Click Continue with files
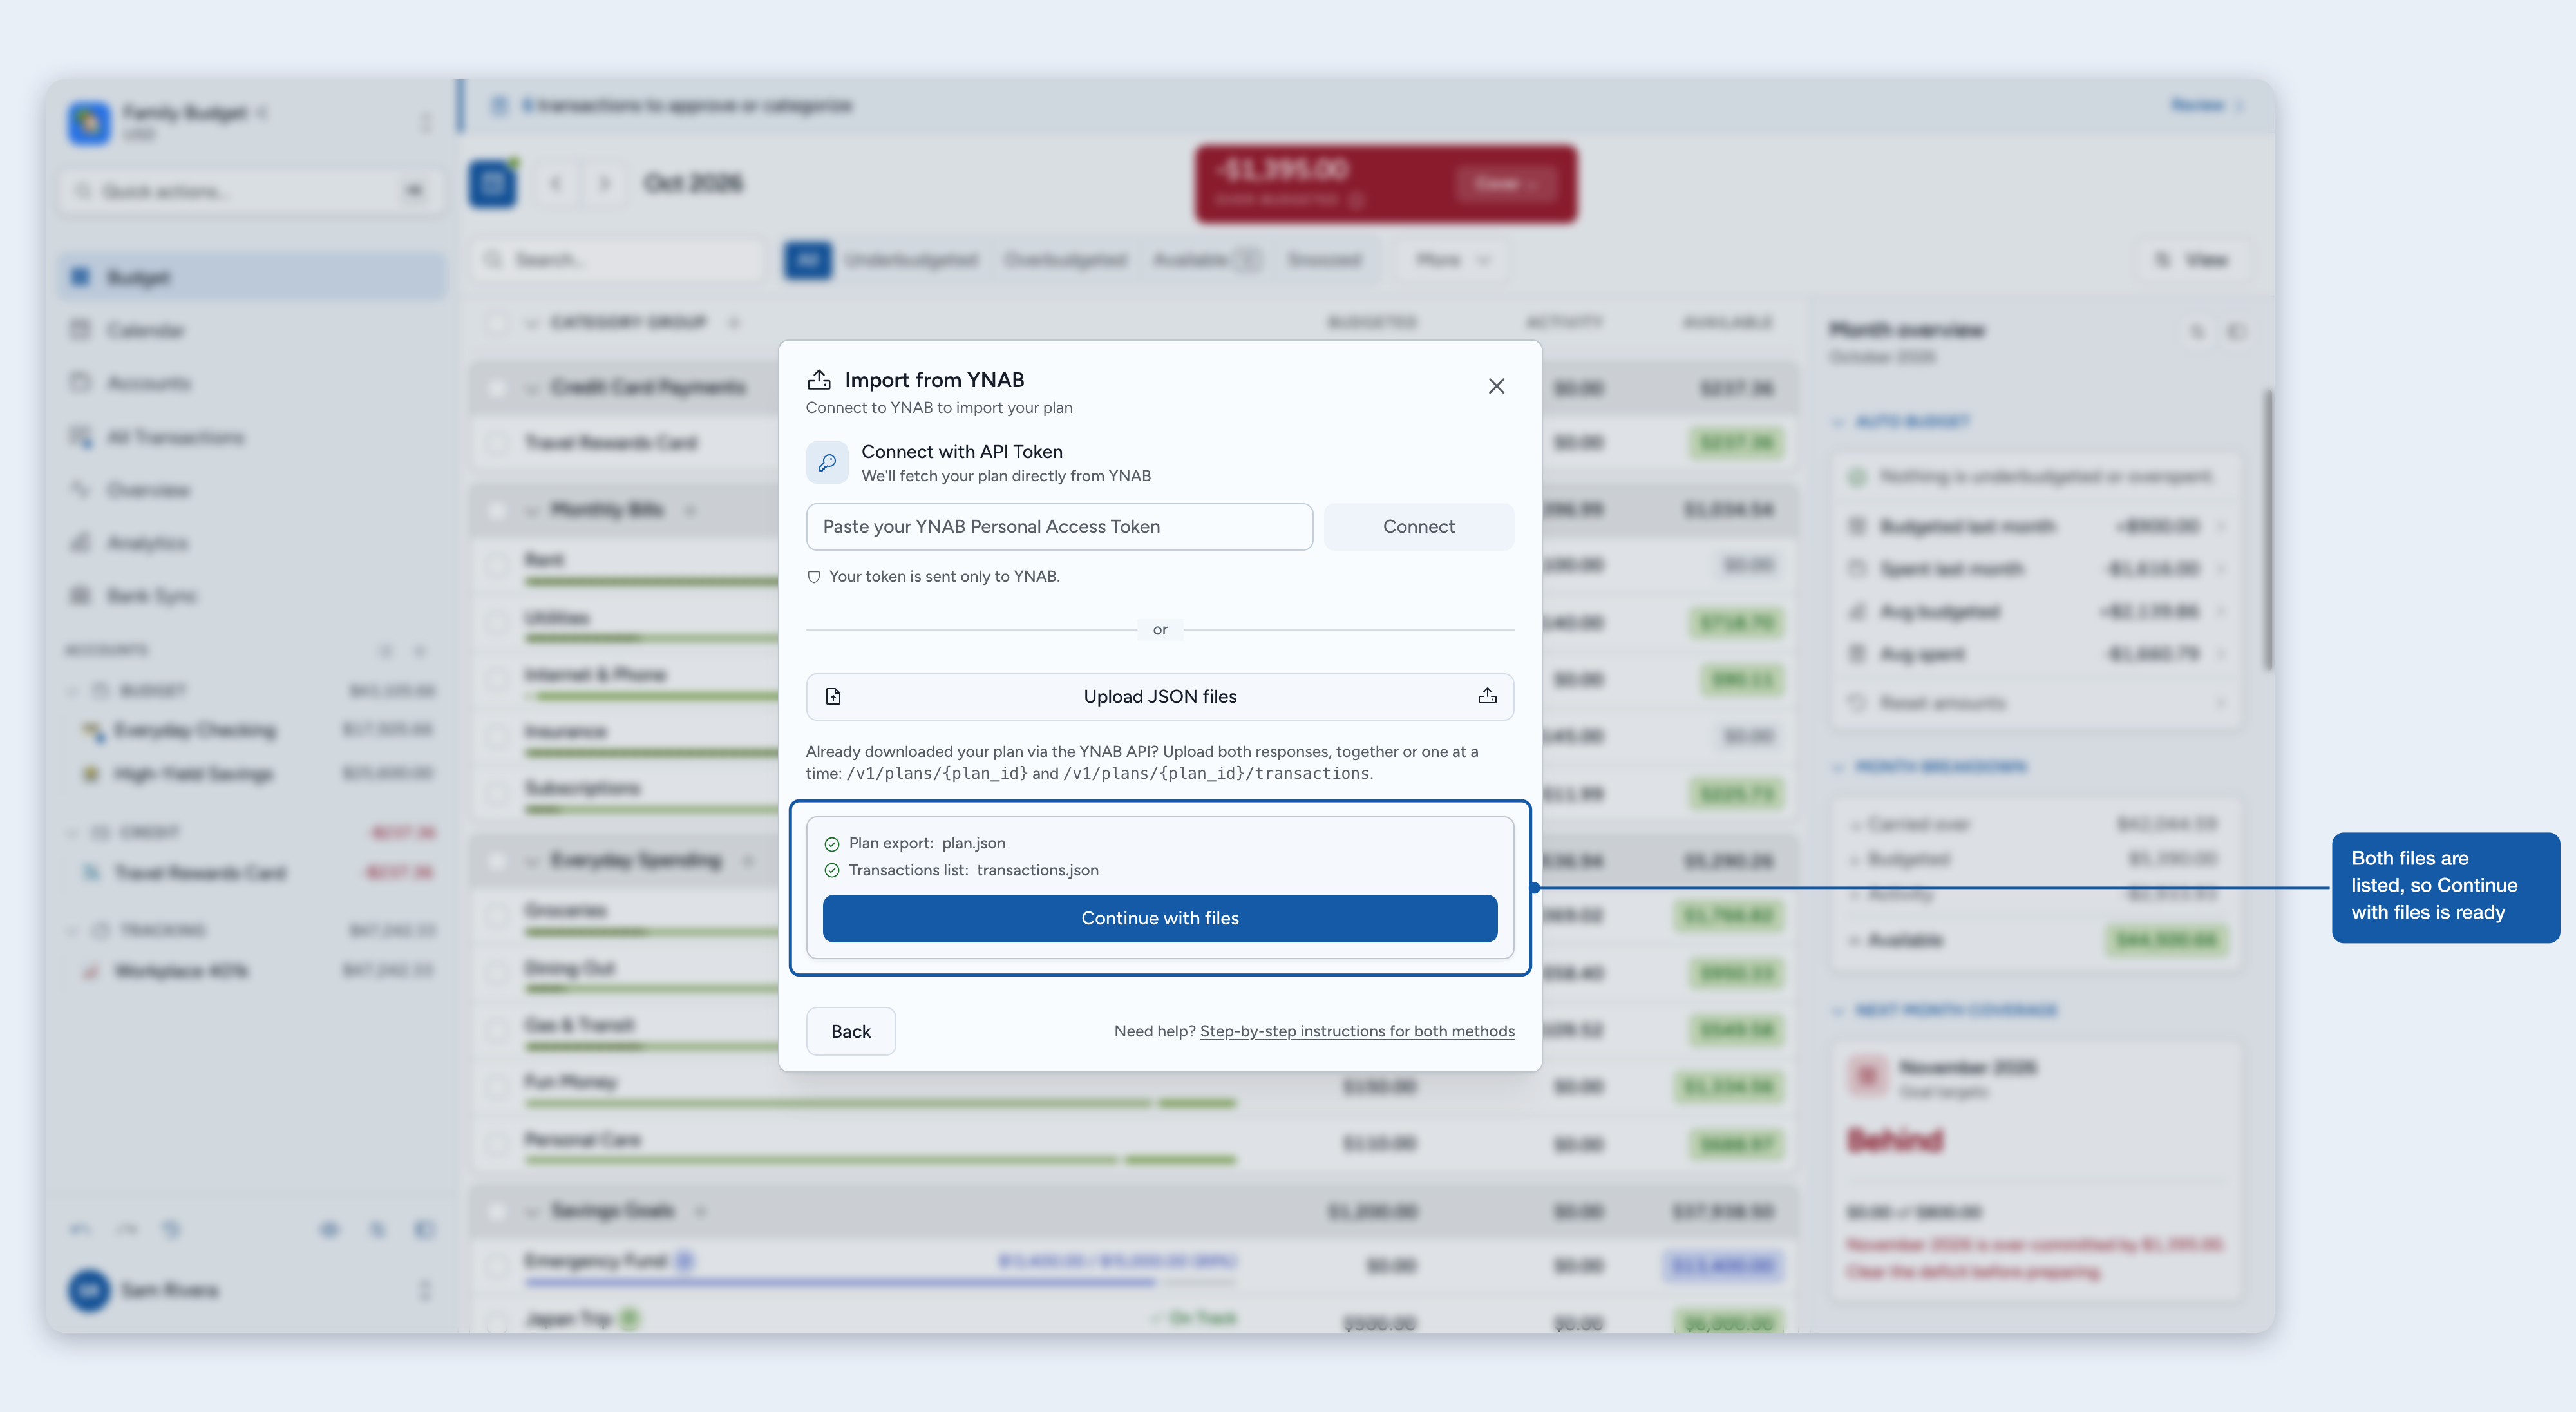 point(1159,918)
